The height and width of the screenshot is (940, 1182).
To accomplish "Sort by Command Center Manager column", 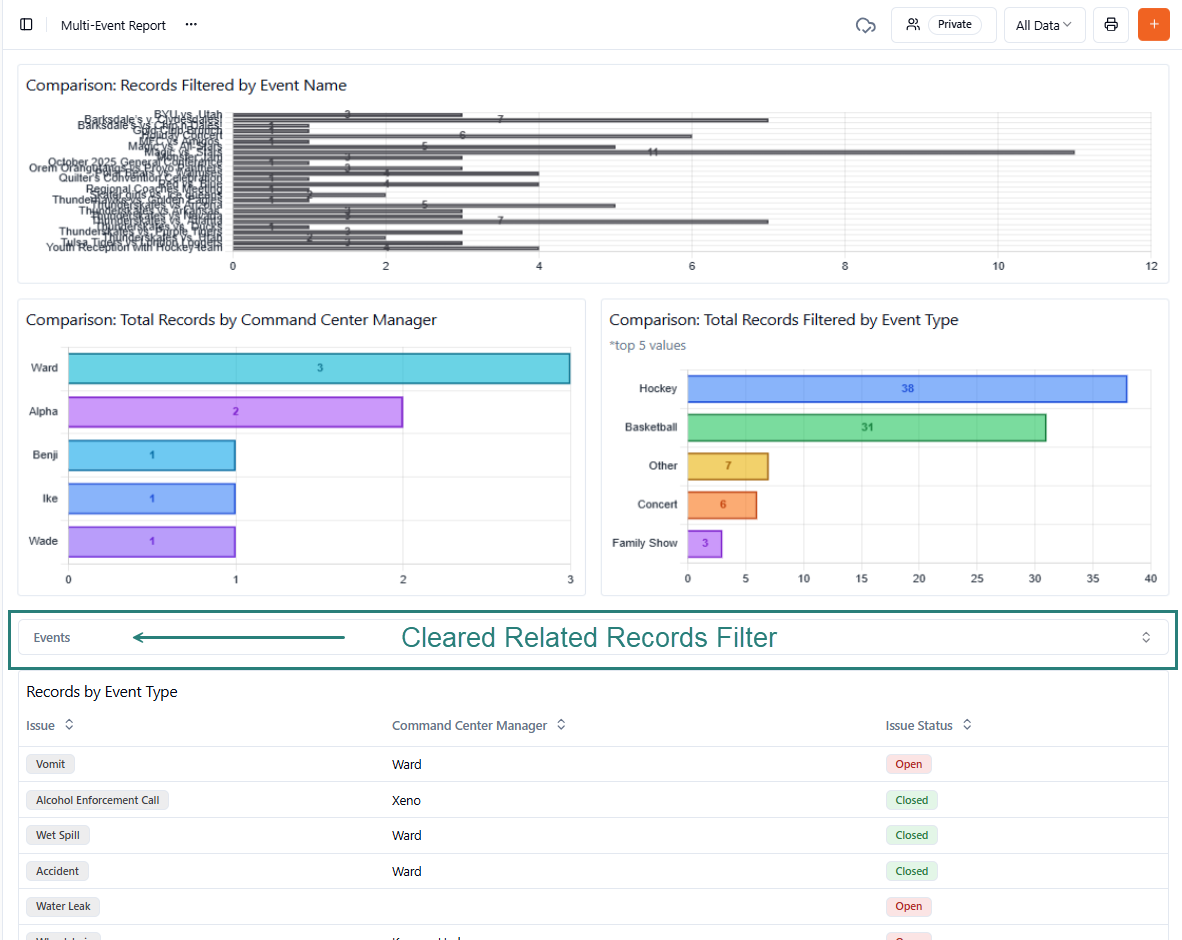I will click(561, 725).
